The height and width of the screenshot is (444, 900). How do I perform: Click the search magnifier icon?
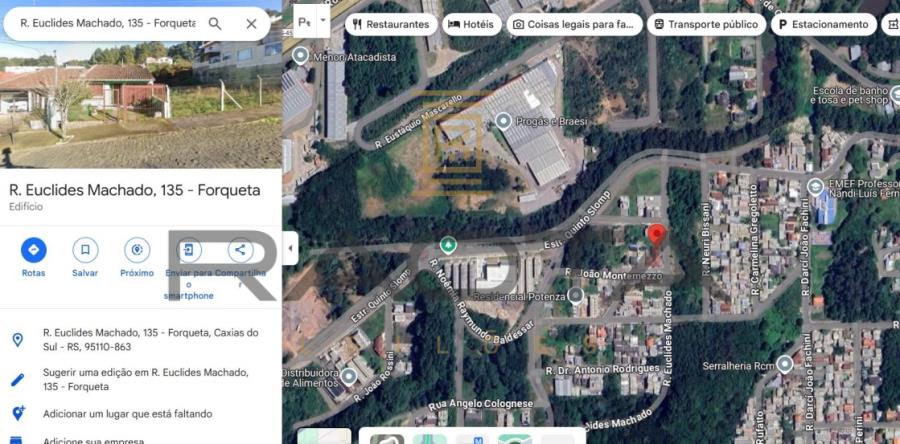[x=215, y=24]
